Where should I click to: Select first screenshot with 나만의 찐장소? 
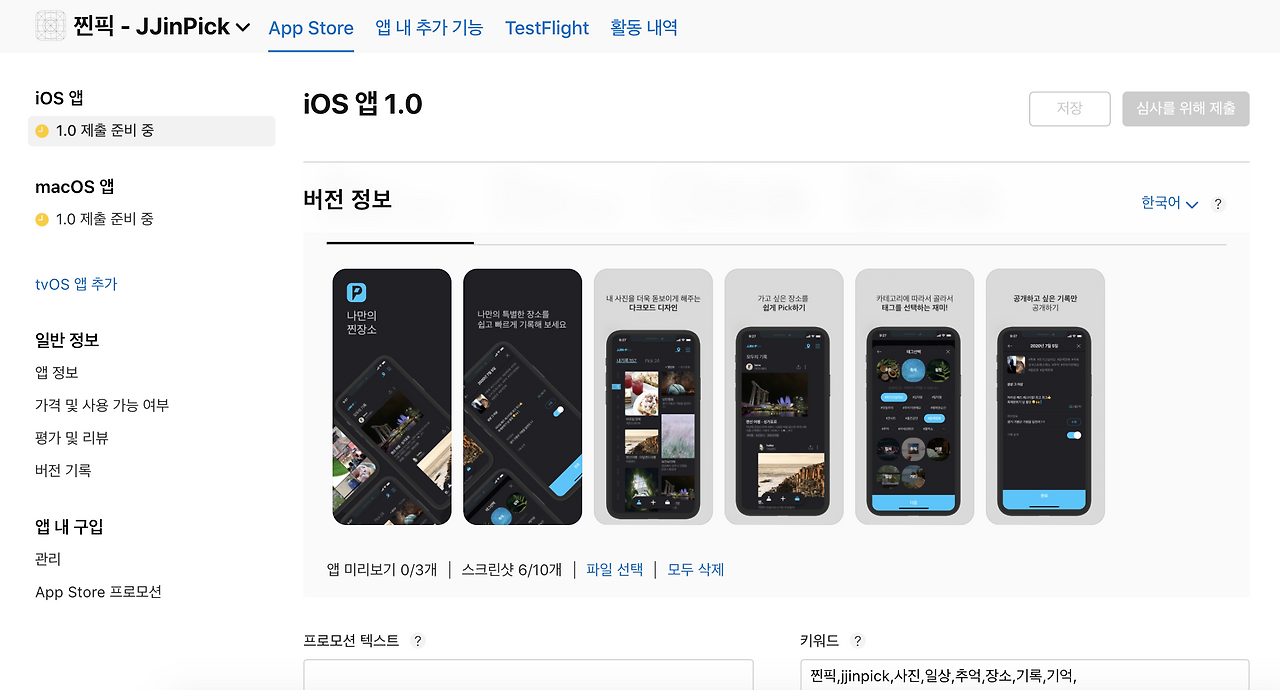point(392,397)
